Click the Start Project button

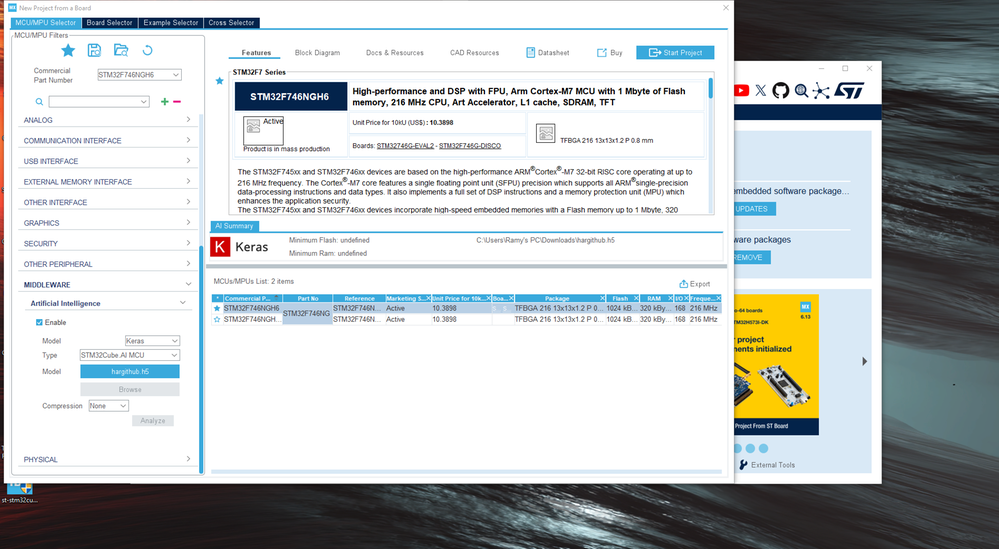coord(675,53)
